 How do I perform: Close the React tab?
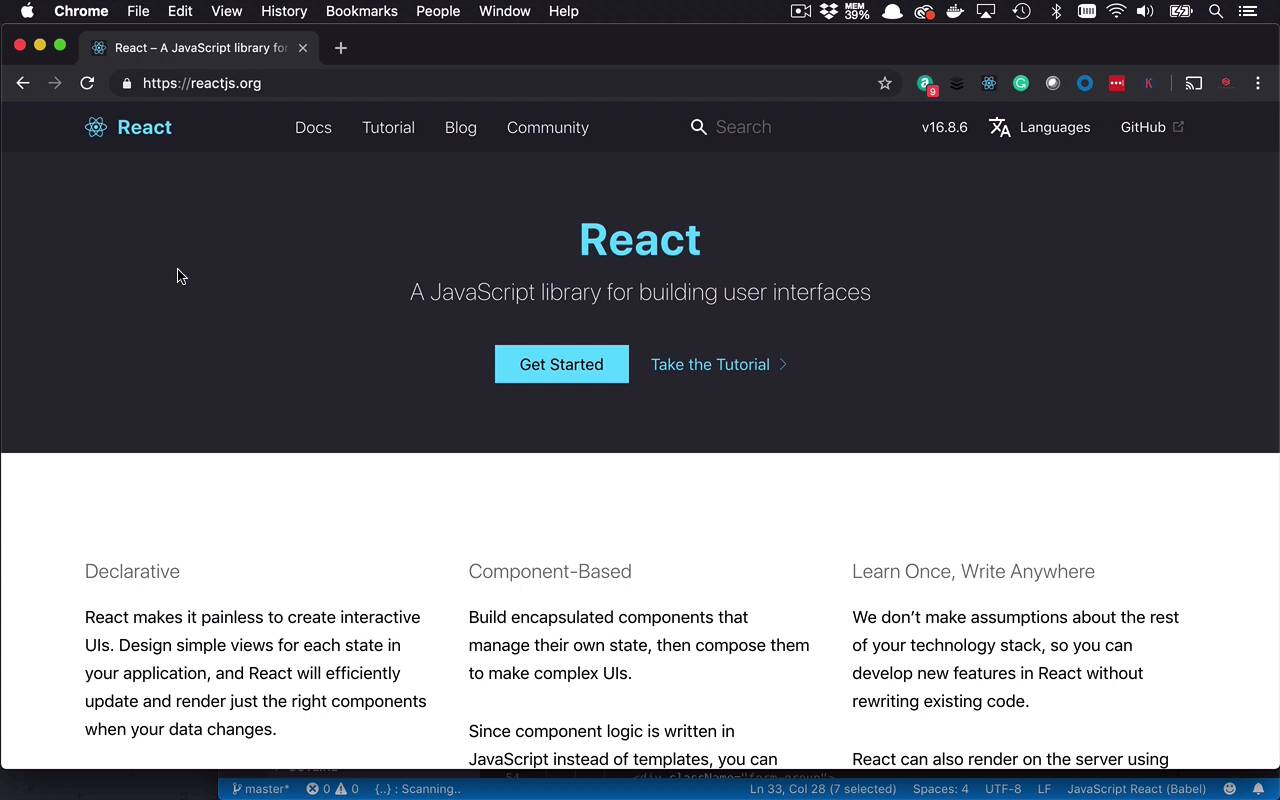pos(303,48)
